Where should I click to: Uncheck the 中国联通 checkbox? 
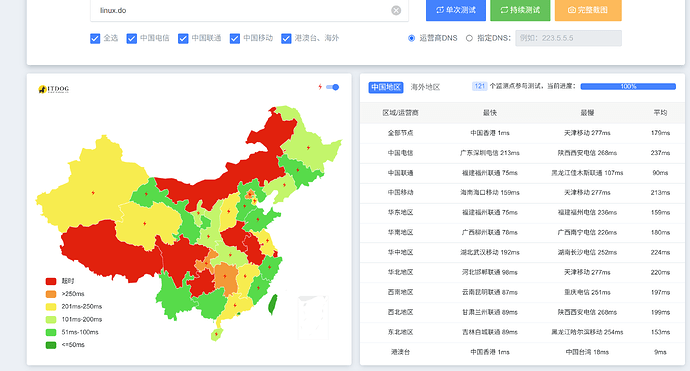[183, 39]
